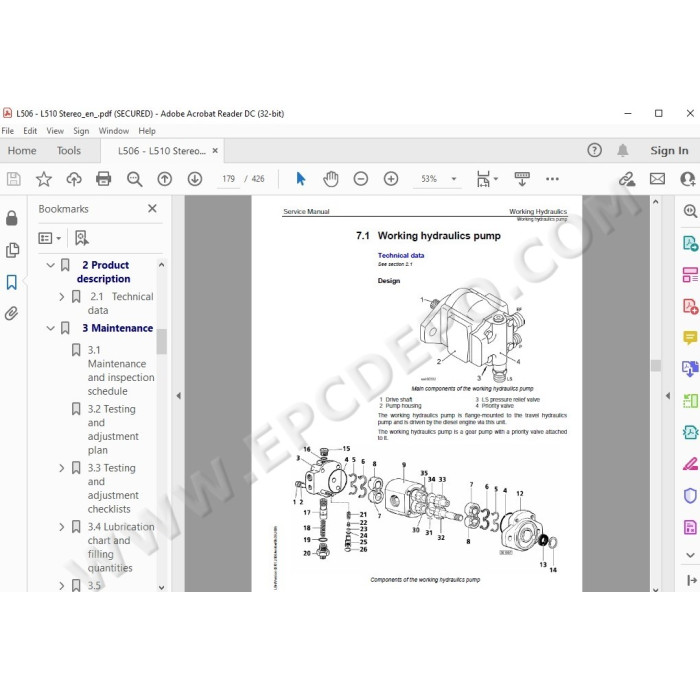Open 3.2 Testing and adjustment plan
This screenshot has height=700, width=700.
112,429
